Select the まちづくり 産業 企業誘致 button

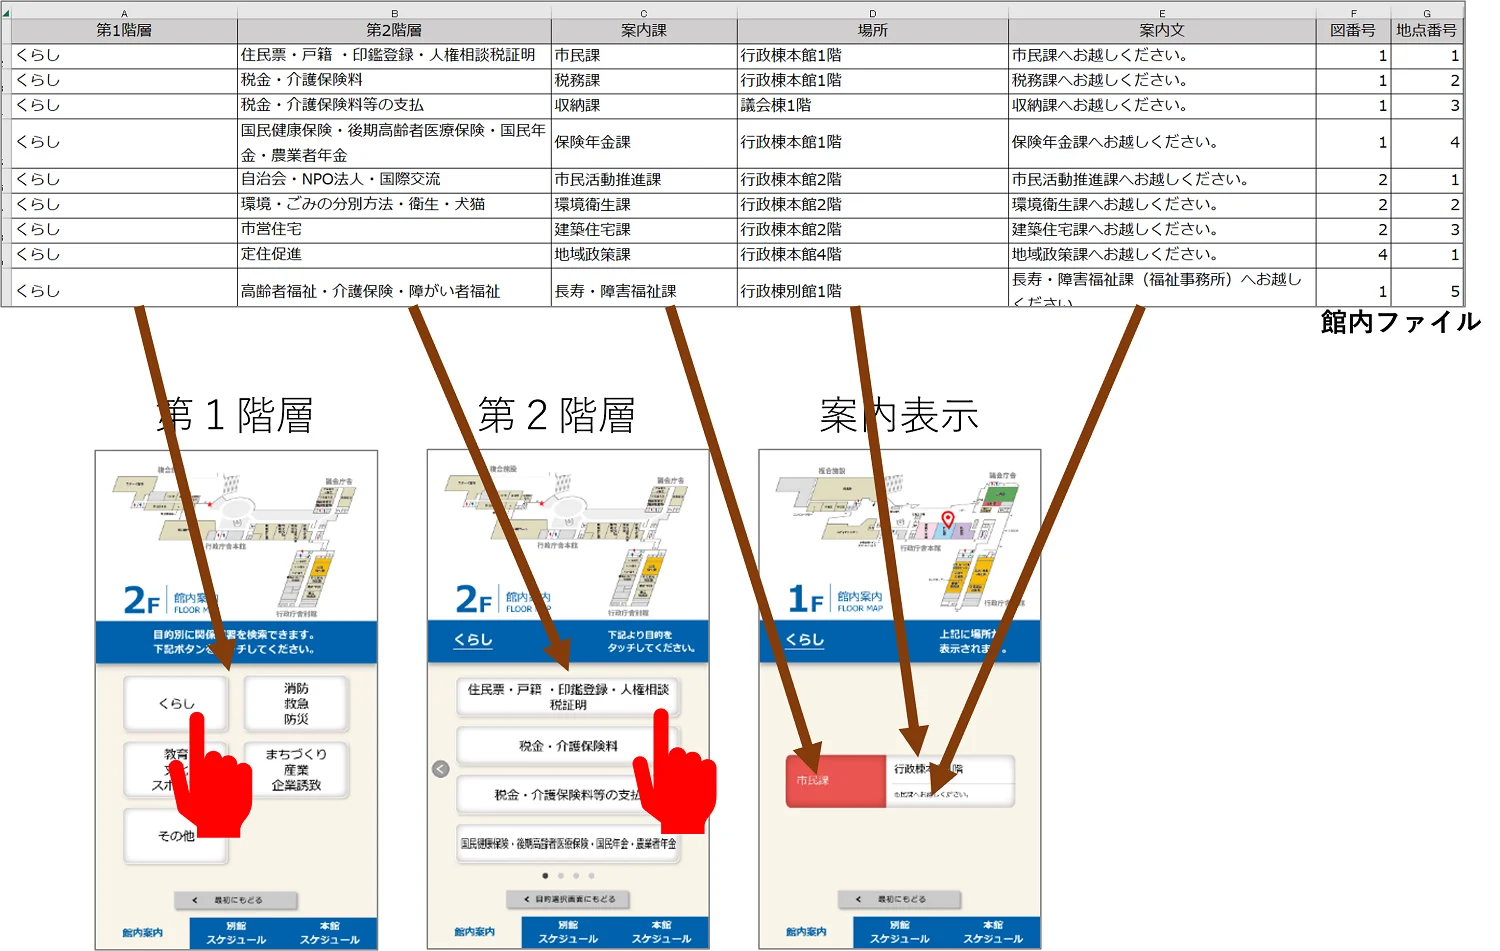click(x=296, y=769)
